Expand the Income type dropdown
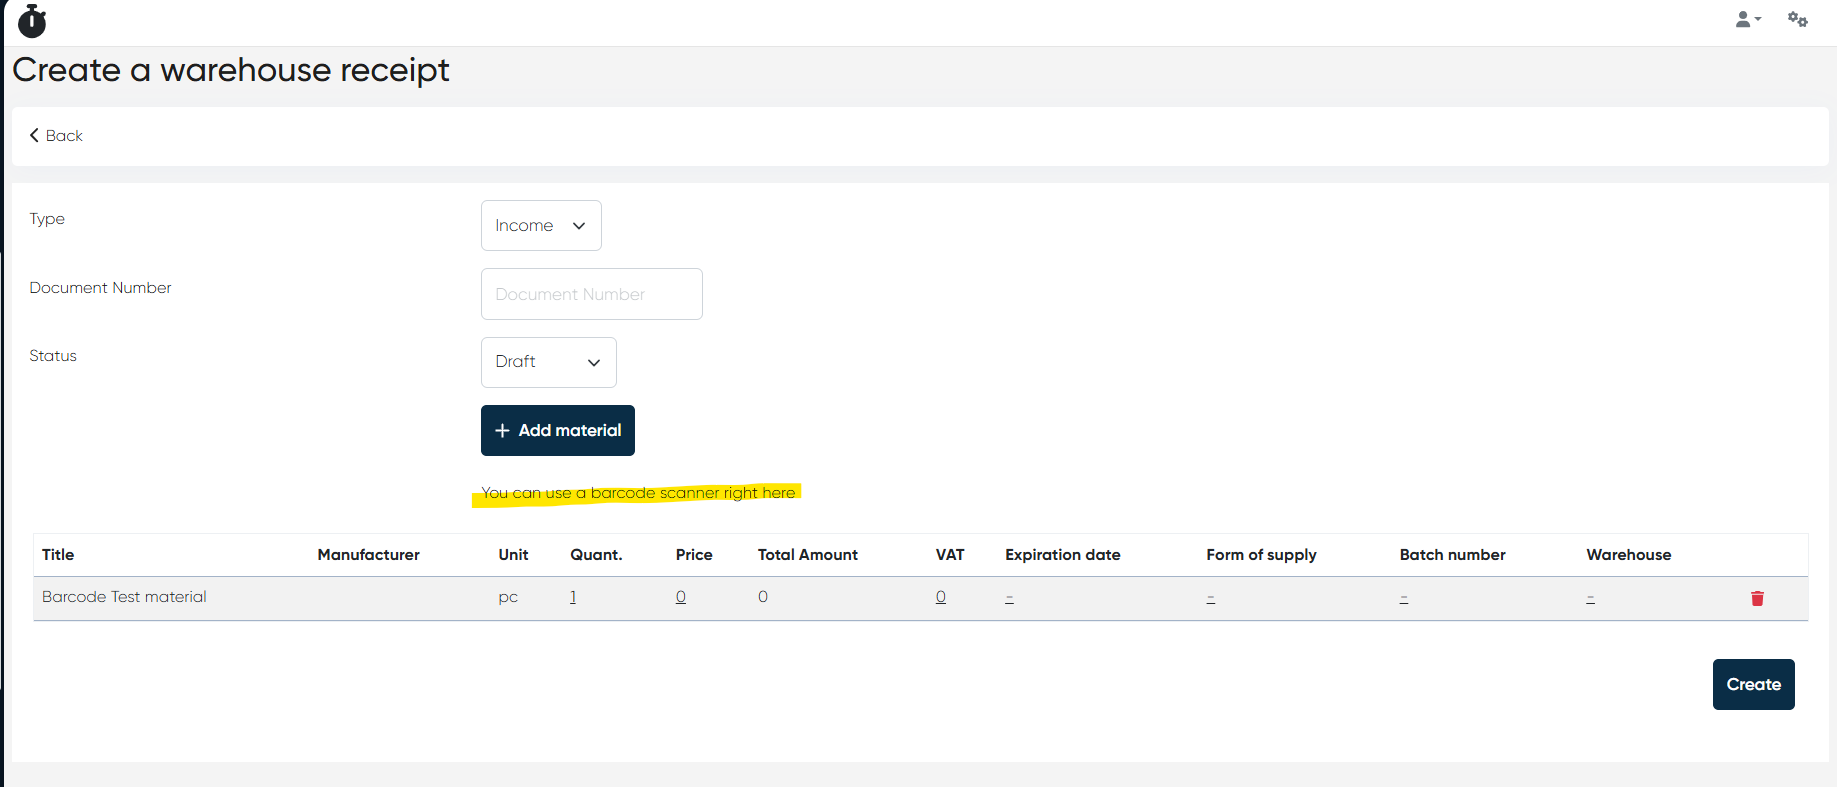Screen dimensions: 1837x787 541,226
